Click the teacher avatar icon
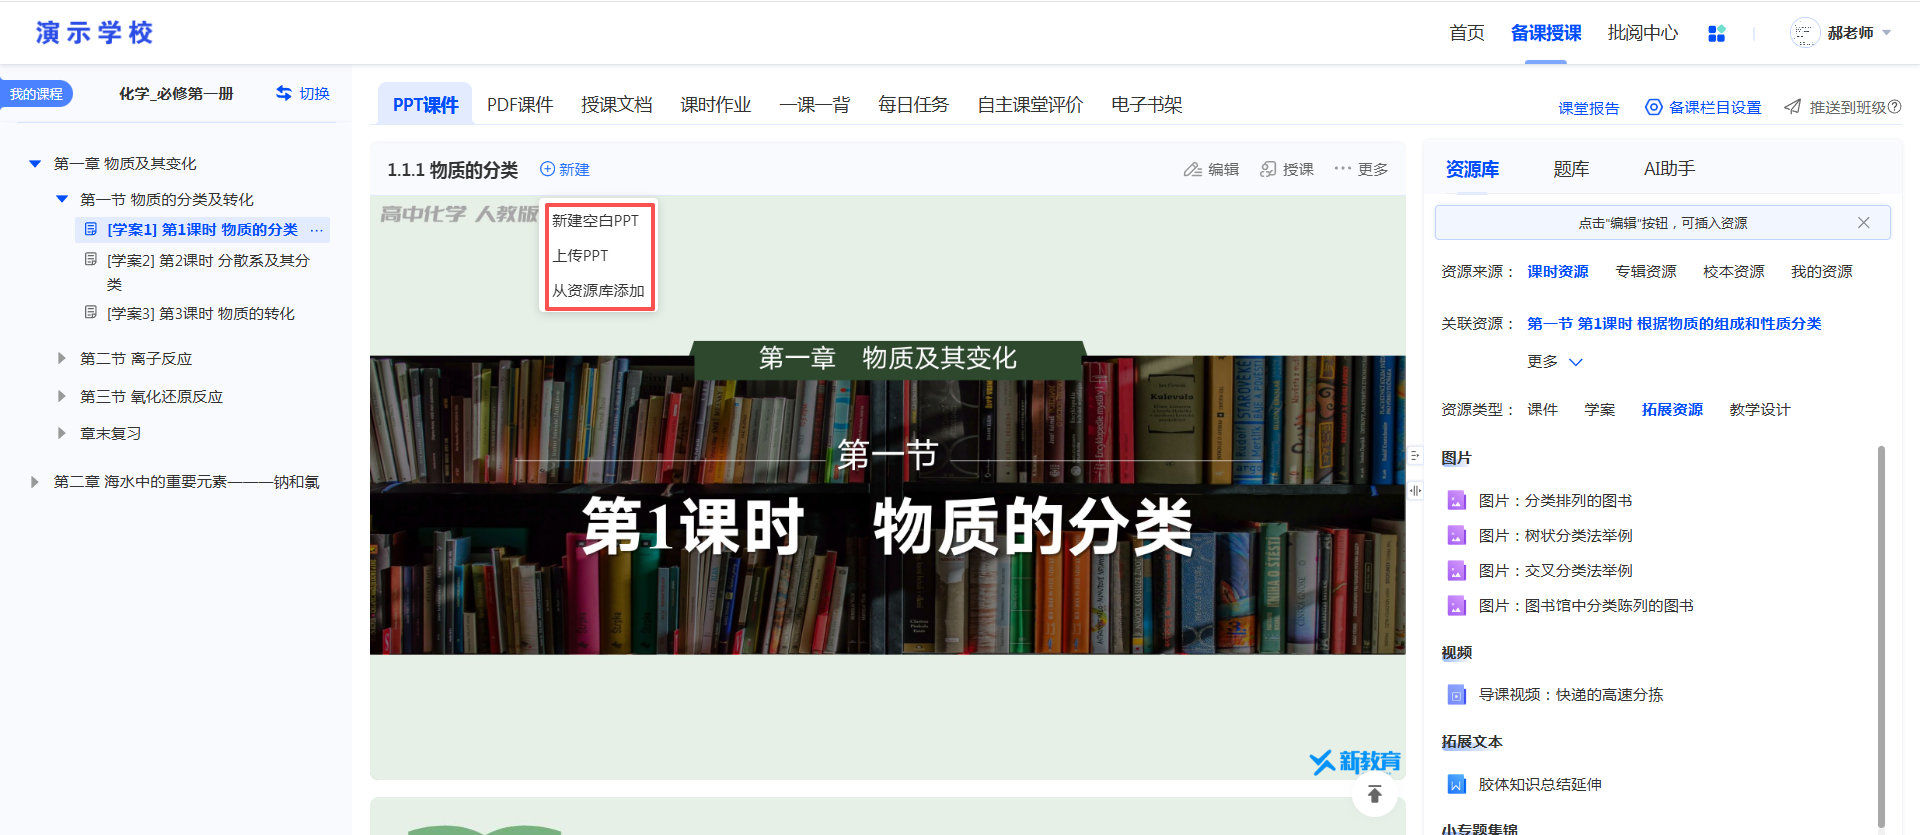The image size is (1920, 835). [x=1804, y=33]
